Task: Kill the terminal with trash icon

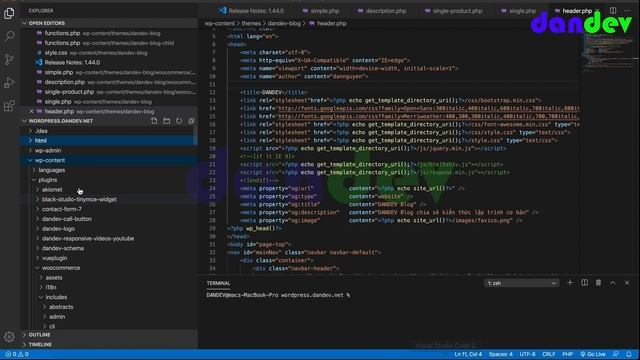Action: pos(598,283)
